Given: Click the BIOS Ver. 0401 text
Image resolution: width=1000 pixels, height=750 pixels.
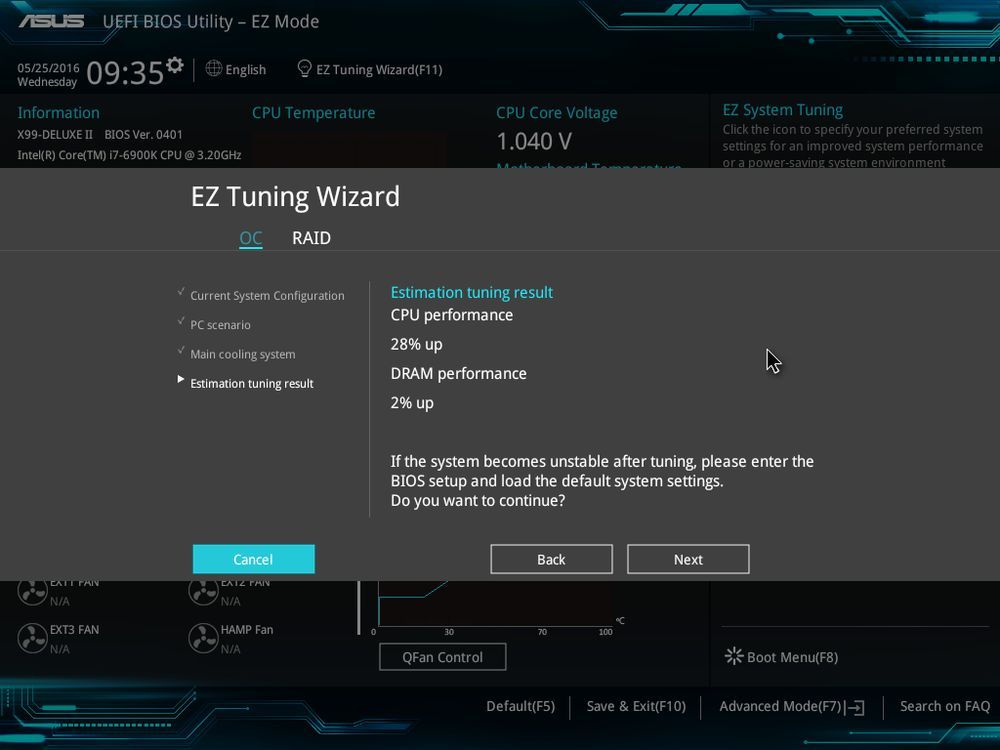Looking at the screenshot, I should [x=143, y=135].
